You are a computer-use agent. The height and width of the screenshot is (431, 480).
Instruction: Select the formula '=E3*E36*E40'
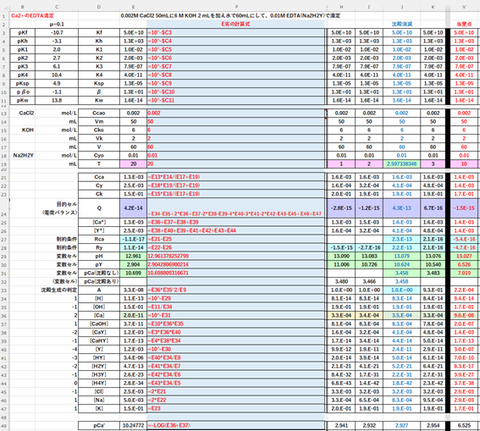236,332
